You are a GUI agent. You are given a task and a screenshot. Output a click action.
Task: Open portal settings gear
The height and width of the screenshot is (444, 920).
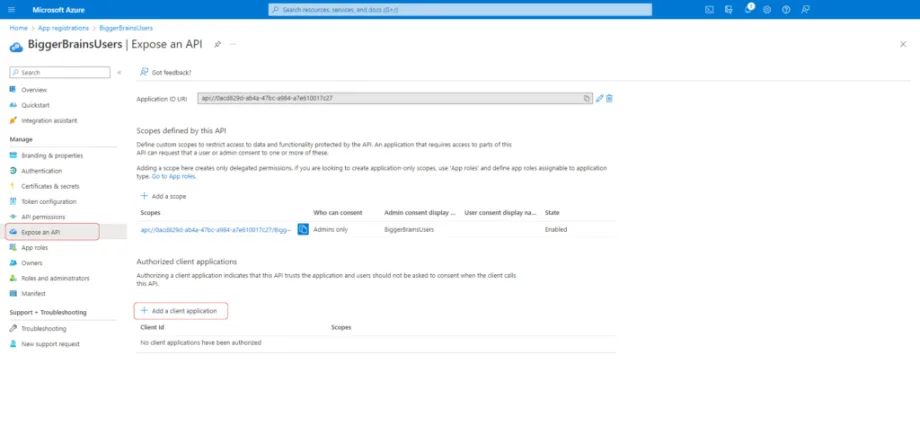pos(767,9)
